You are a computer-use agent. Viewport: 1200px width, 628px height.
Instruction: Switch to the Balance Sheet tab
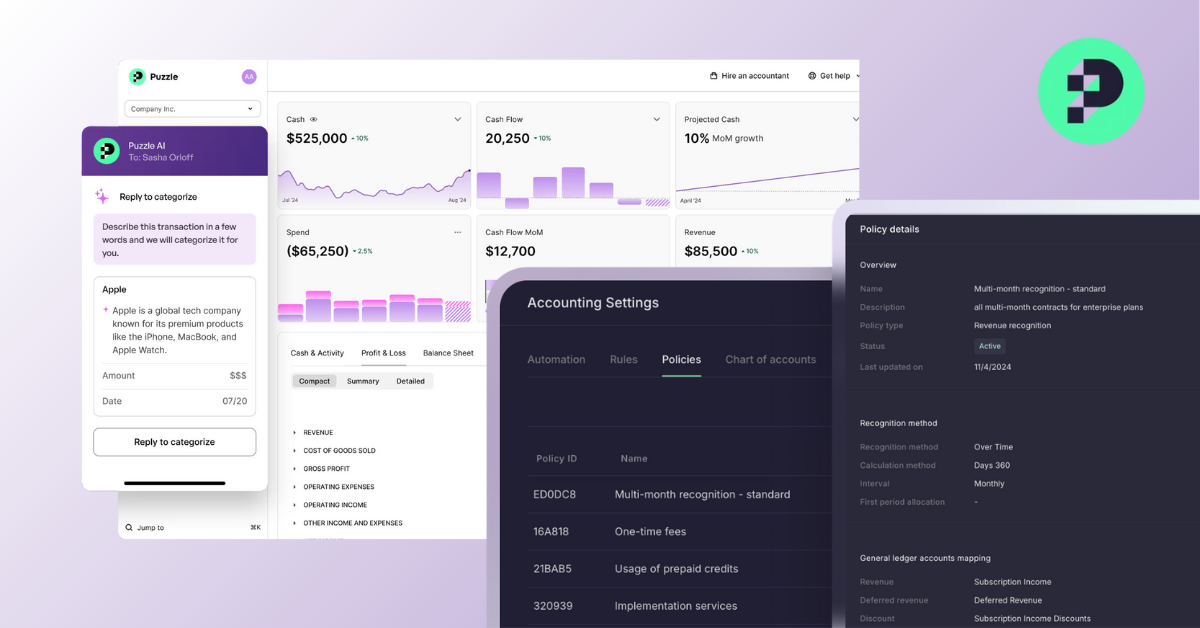(448, 353)
